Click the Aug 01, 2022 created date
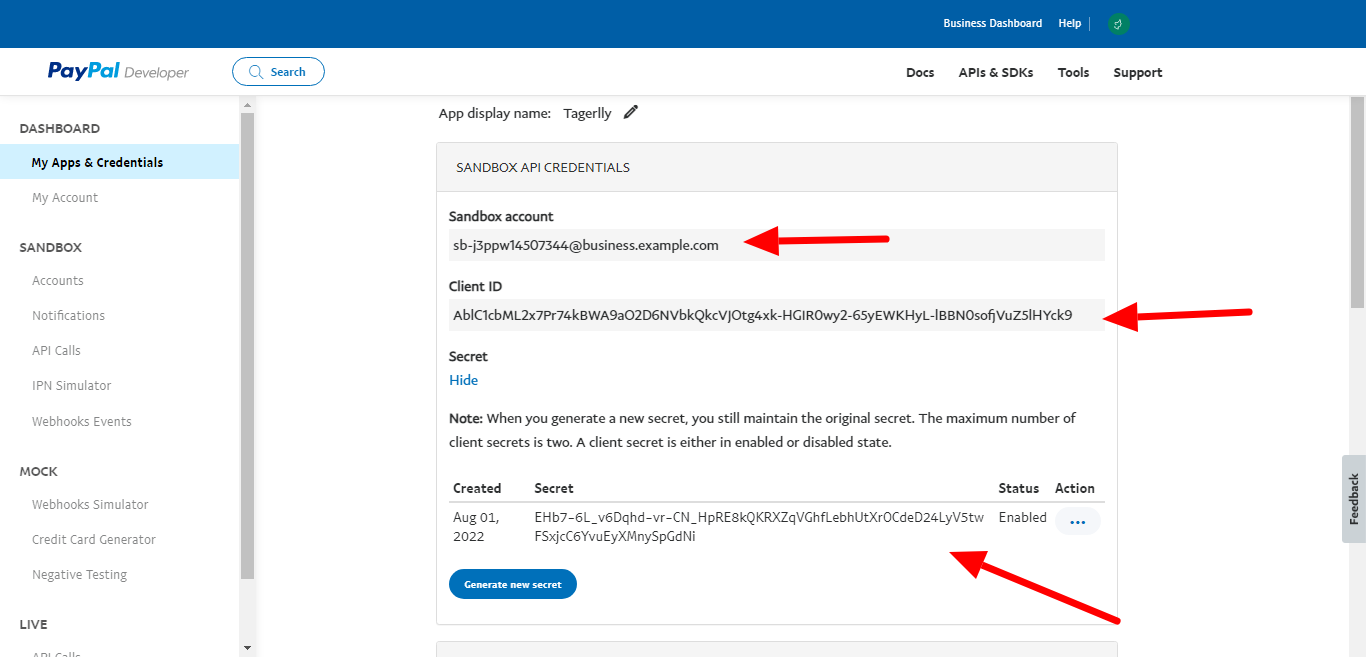 click(476, 527)
